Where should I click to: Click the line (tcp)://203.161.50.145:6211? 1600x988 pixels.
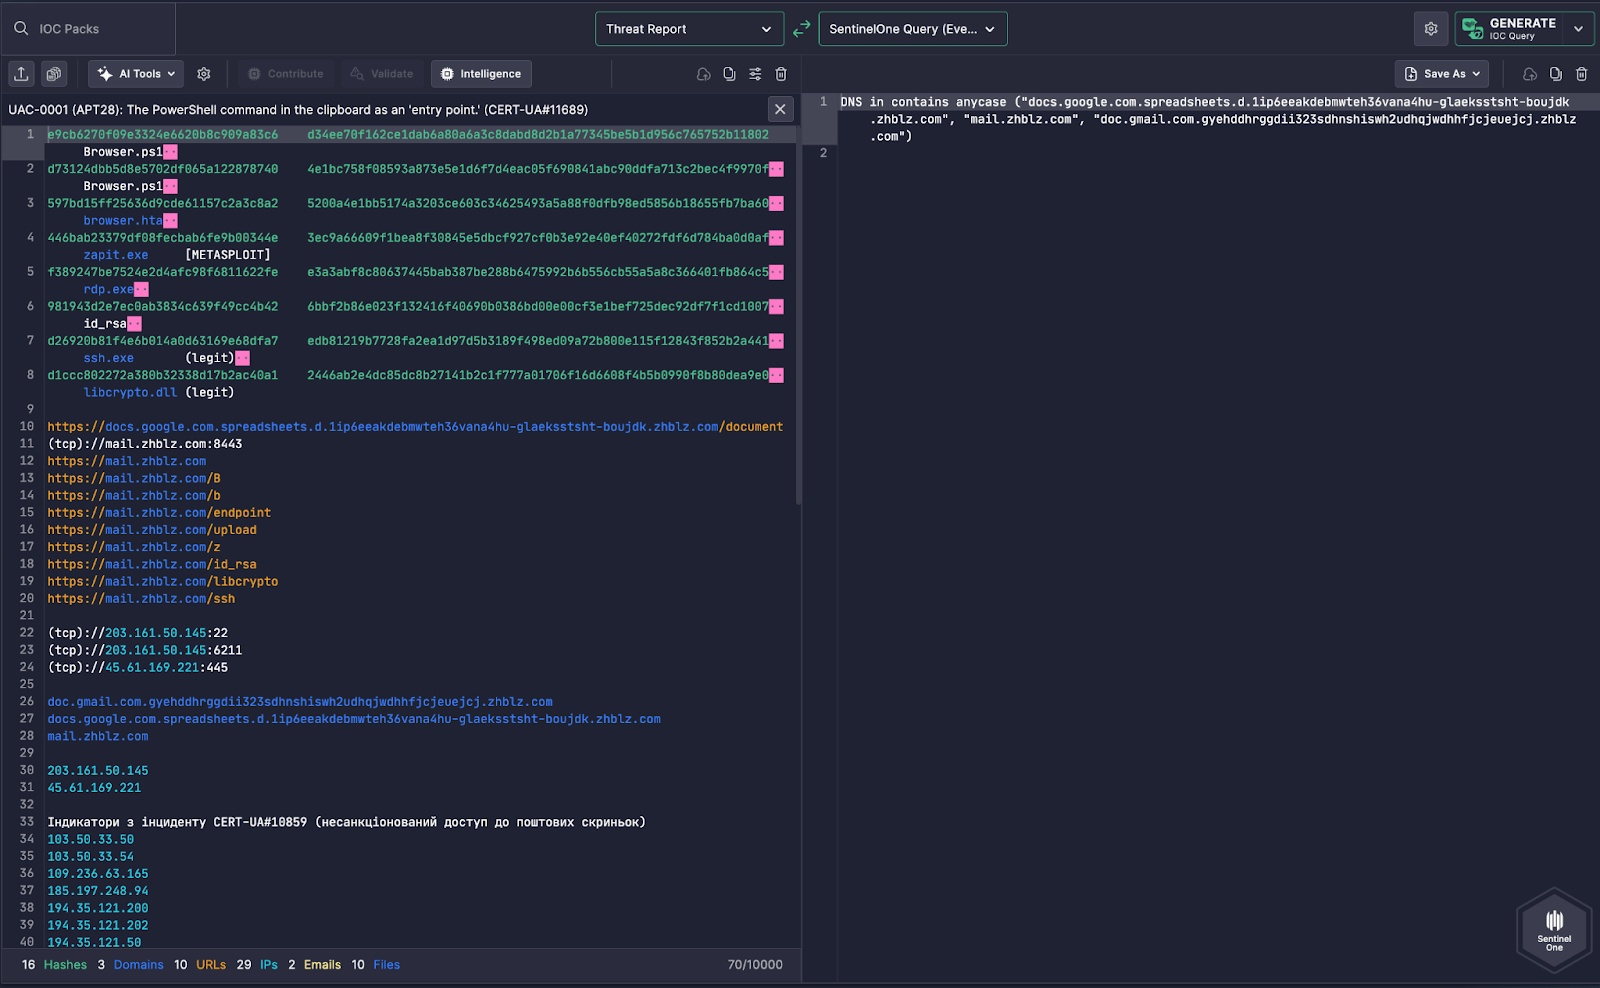tap(145, 650)
